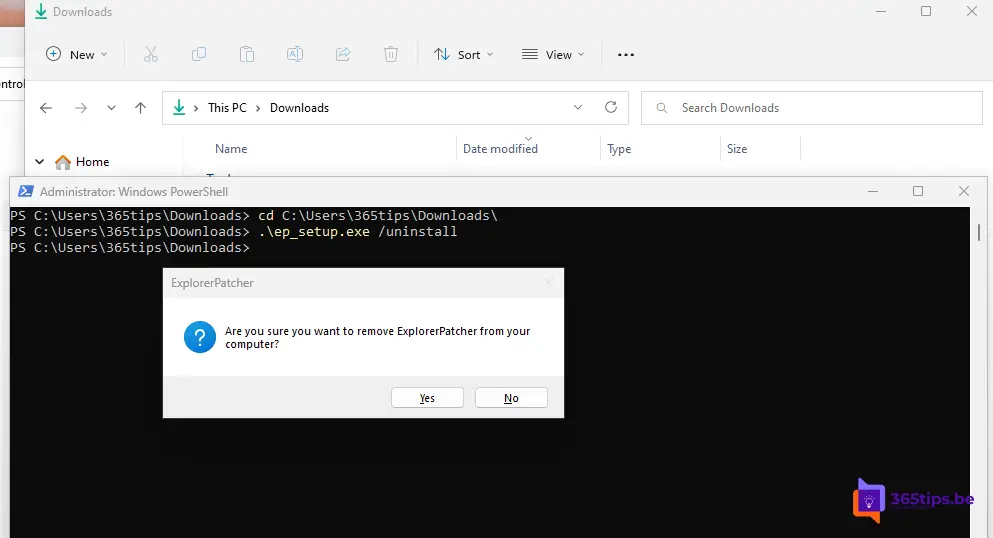
Task: Open the New item dropdown
Action: click(x=79, y=55)
